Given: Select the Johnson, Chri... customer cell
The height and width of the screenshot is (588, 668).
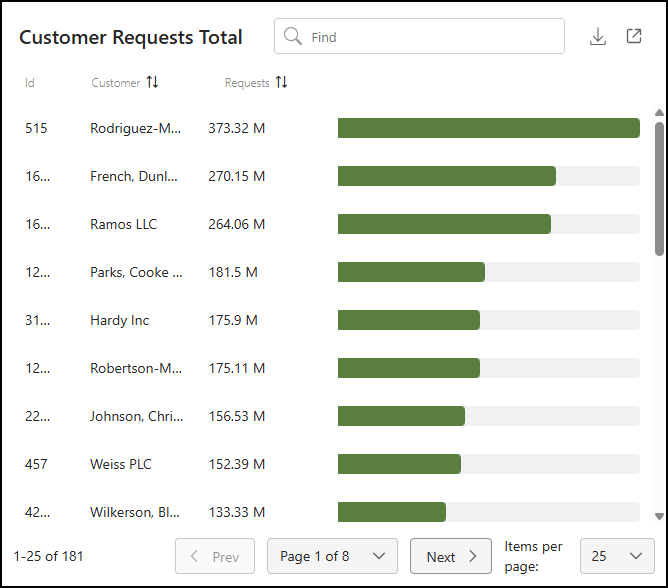Looking at the screenshot, I should point(136,416).
